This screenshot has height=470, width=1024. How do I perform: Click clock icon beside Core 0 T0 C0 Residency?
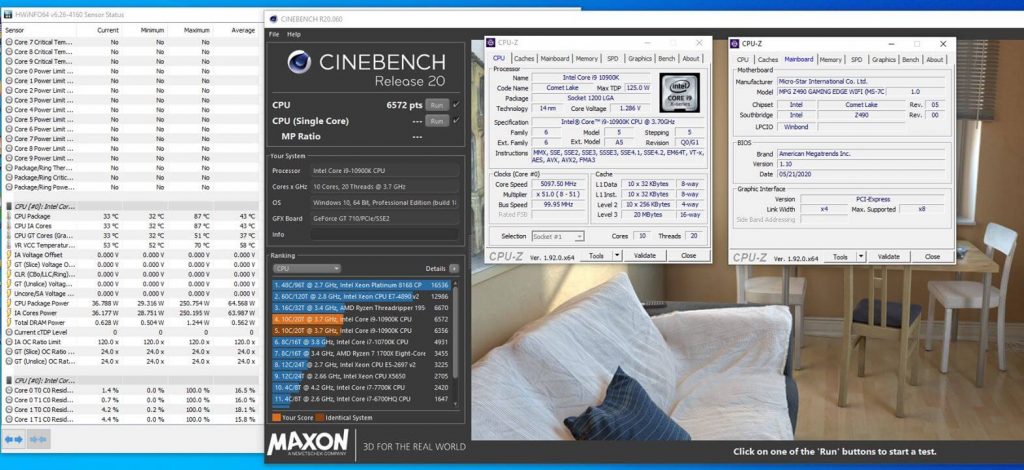click(8, 390)
